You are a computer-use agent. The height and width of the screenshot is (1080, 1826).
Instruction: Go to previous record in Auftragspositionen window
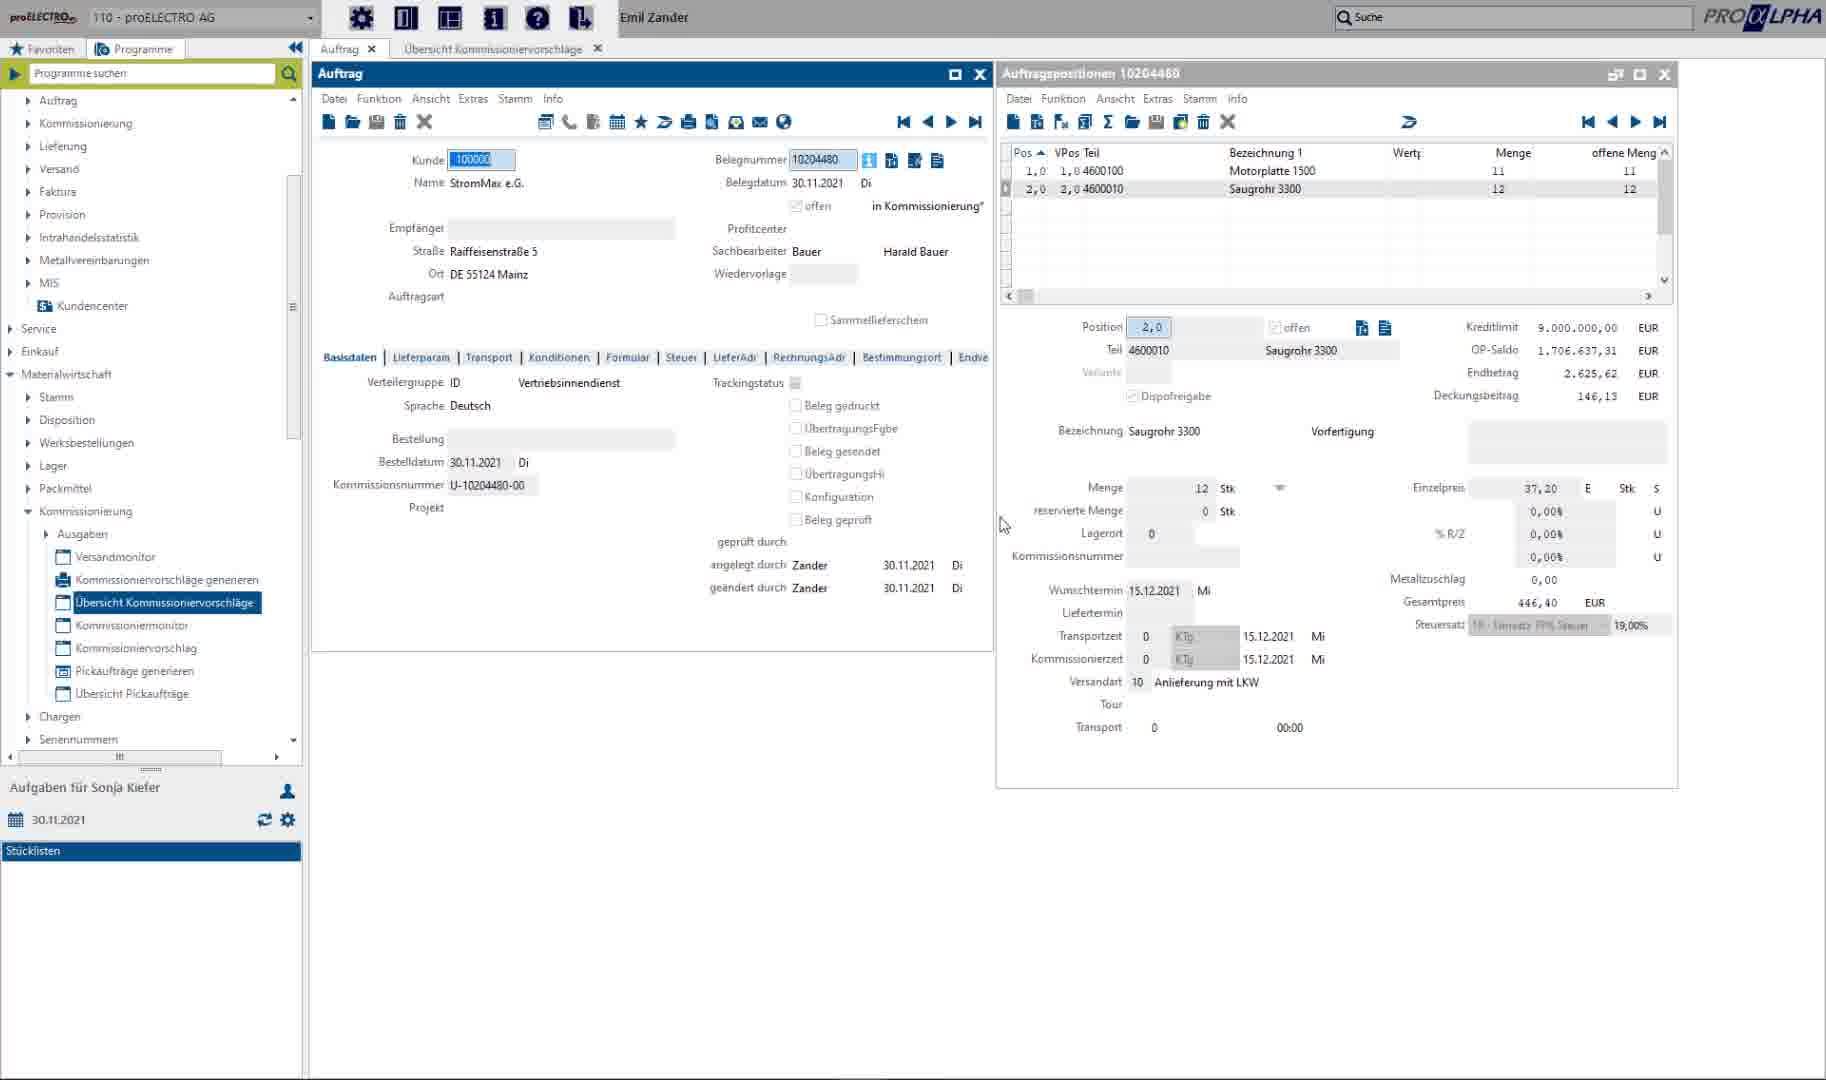[1612, 122]
